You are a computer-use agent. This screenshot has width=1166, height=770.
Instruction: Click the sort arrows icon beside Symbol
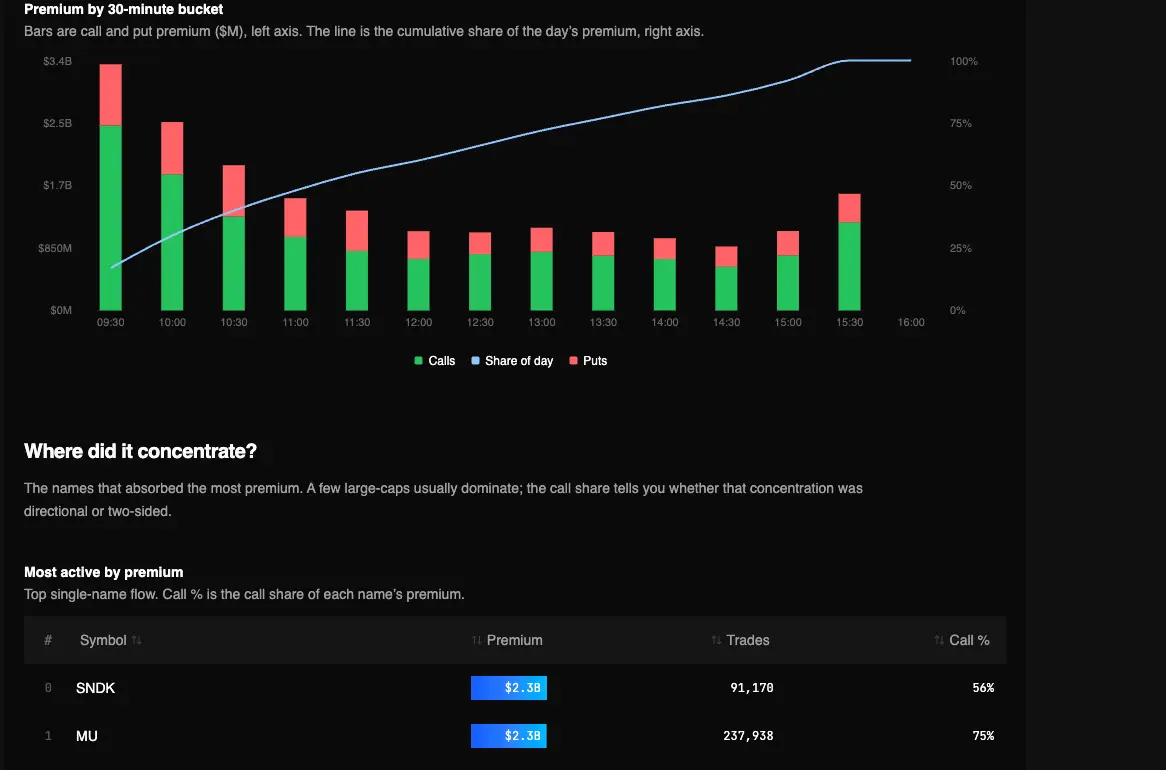pyautogui.click(x=136, y=641)
